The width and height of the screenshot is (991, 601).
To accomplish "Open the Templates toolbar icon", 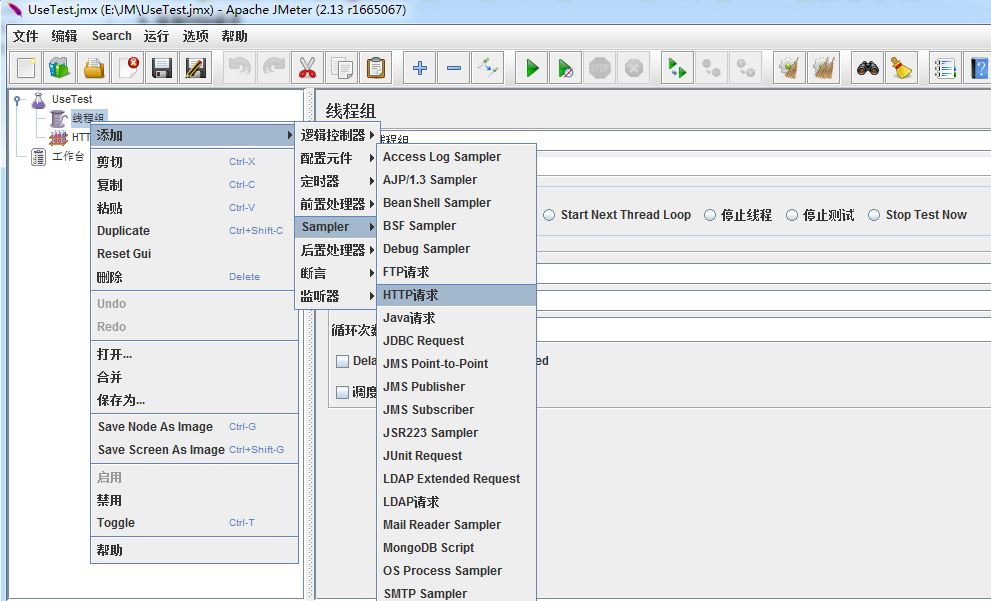I will coord(60,68).
